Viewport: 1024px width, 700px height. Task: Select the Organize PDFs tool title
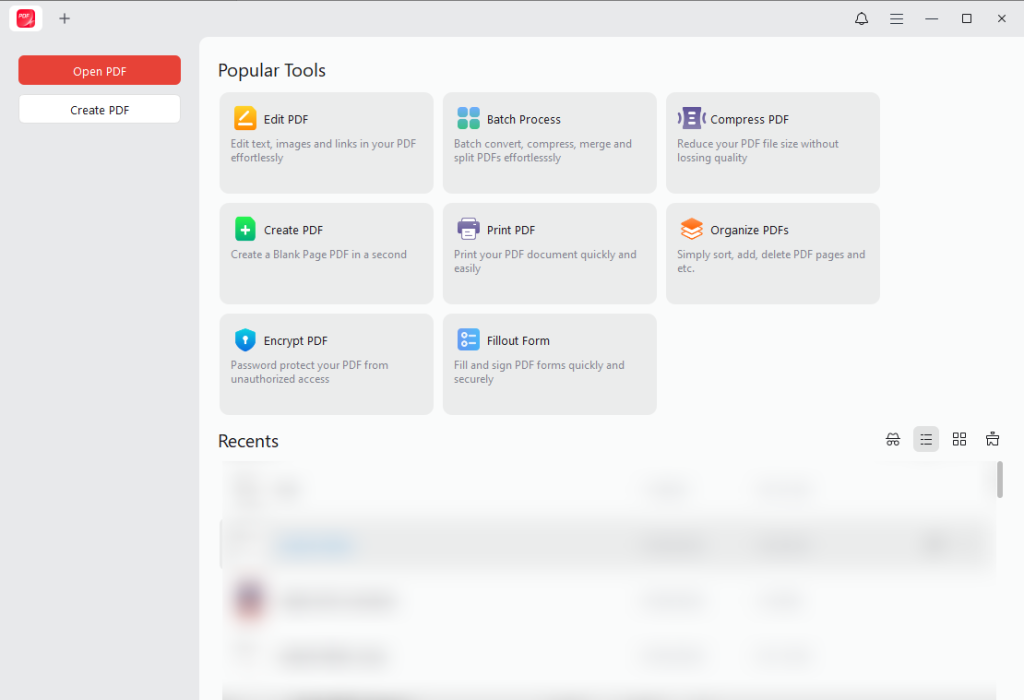(x=749, y=231)
